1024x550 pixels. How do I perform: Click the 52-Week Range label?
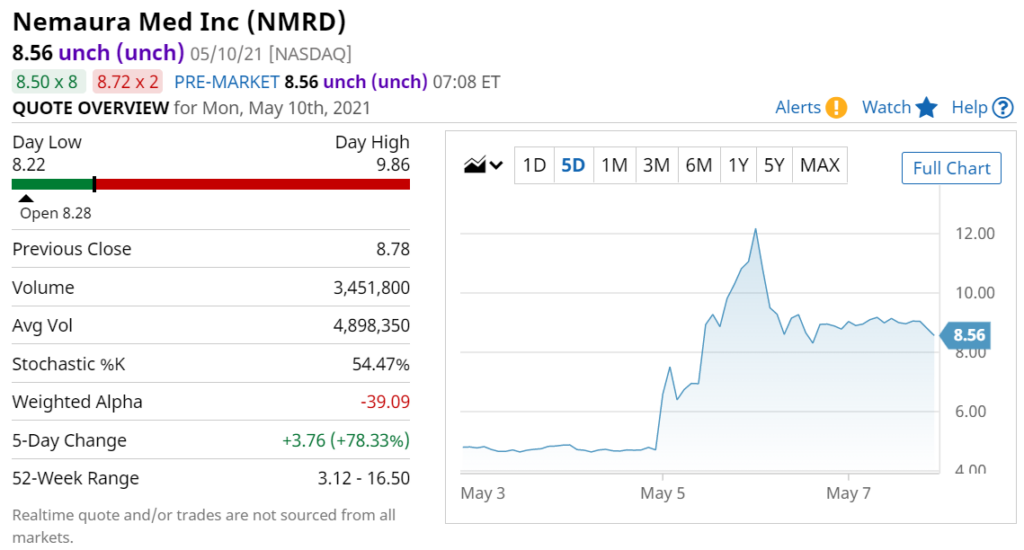coord(76,479)
